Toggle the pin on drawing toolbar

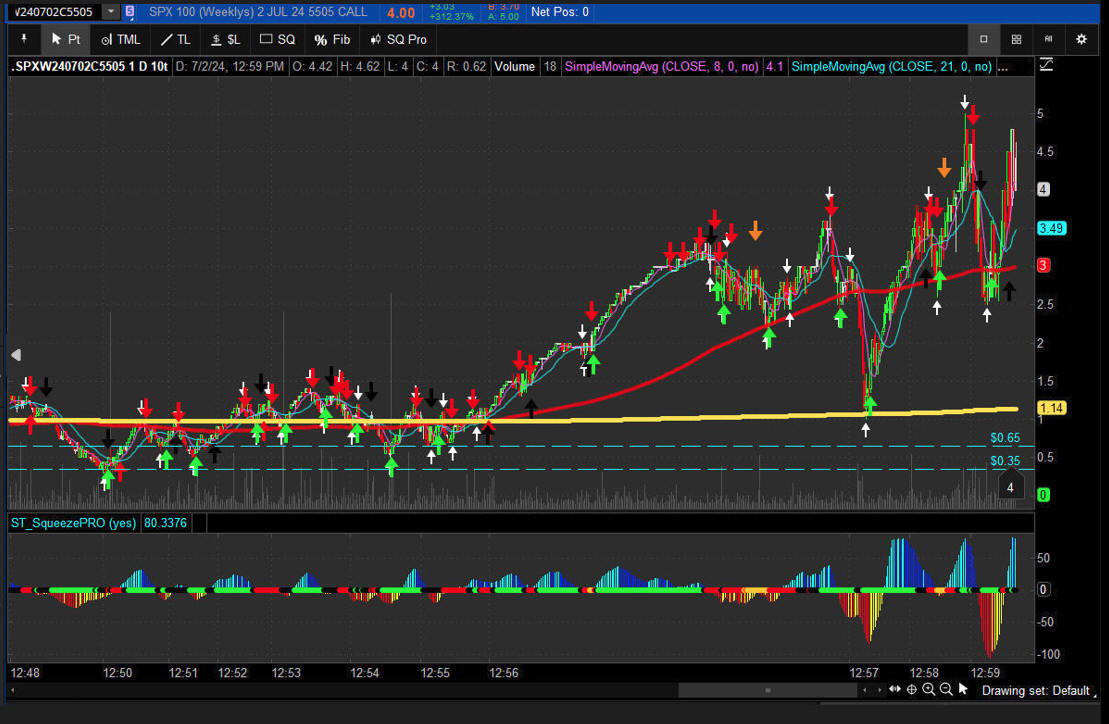pos(24,39)
